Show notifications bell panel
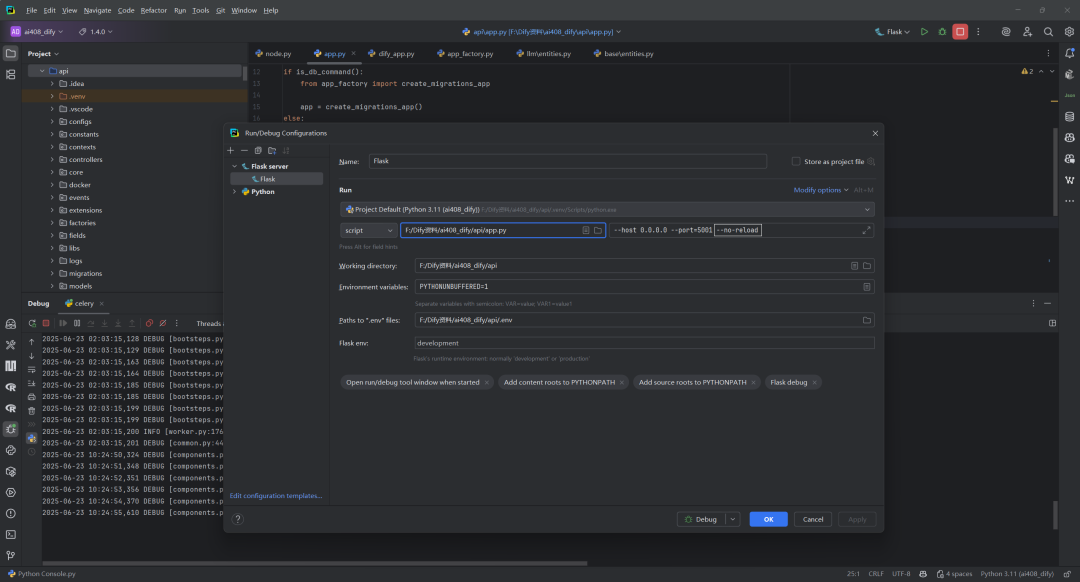 [1070, 53]
